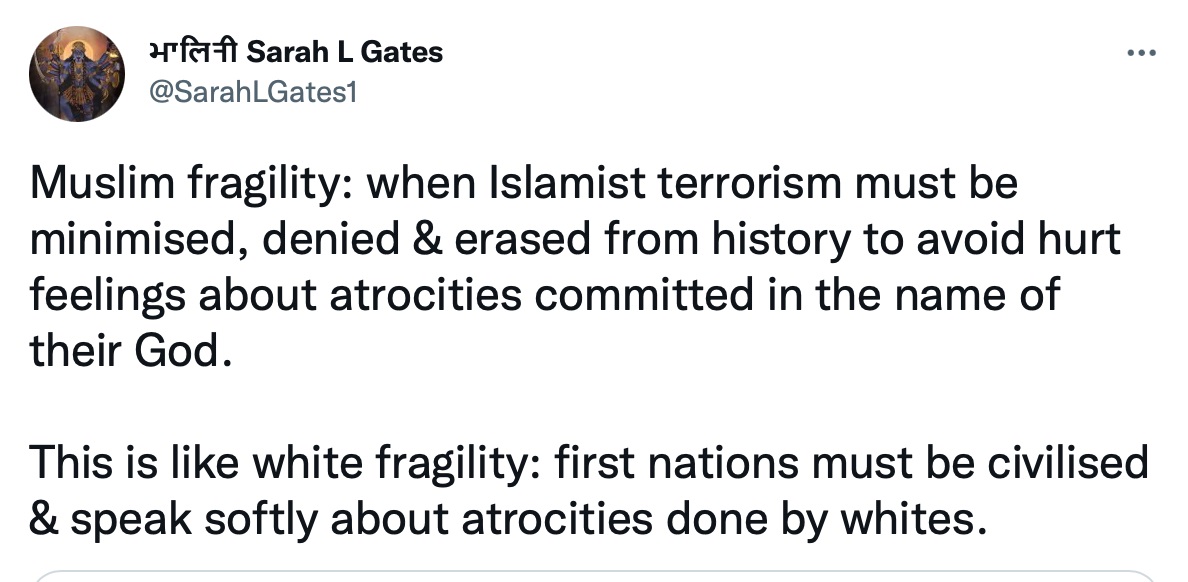Click the Punjabi script part of the name
Viewport: 1188px width, 582px height.
pyautogui.click(x=195, y=52)
